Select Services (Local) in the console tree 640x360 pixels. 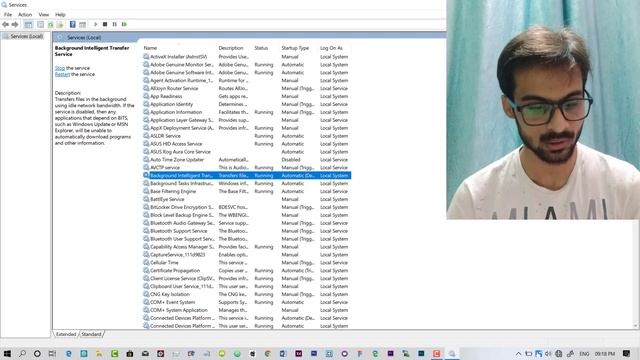click(27, 36)
